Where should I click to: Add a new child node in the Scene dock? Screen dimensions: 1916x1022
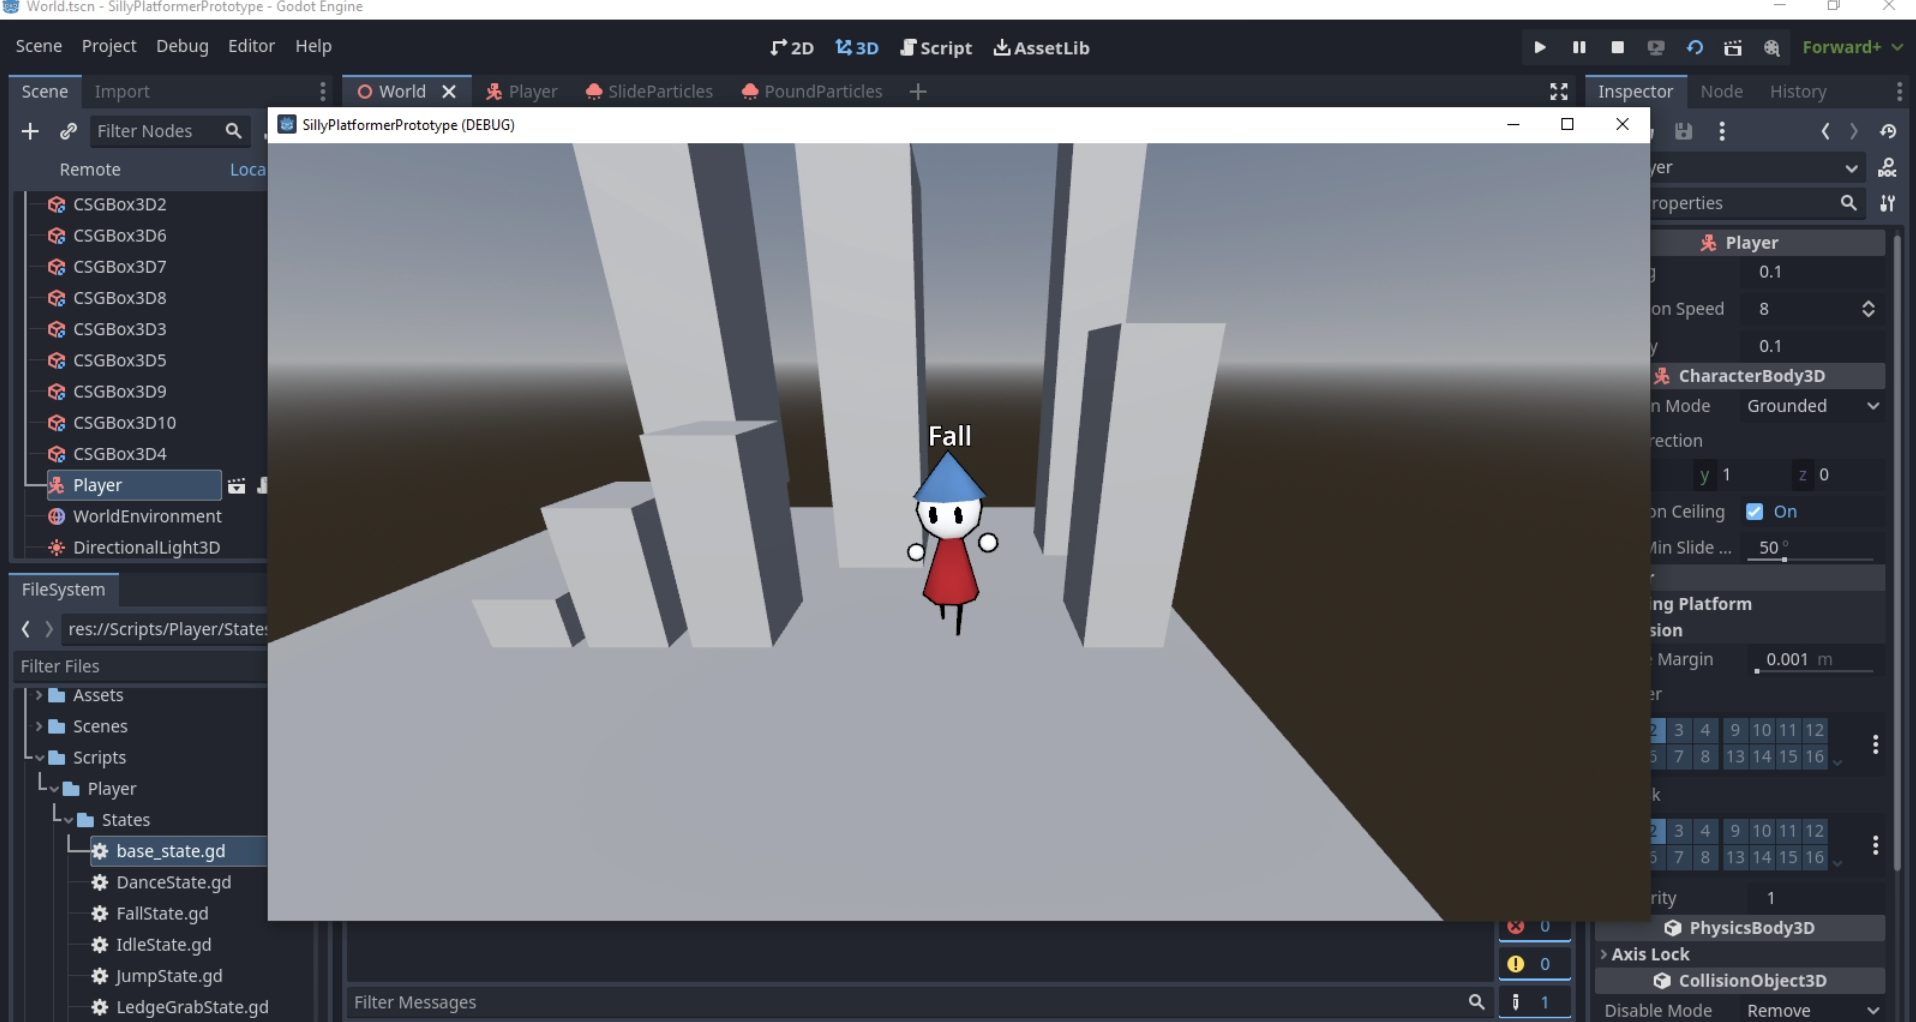pyautogui.click(x=29, y=131)
